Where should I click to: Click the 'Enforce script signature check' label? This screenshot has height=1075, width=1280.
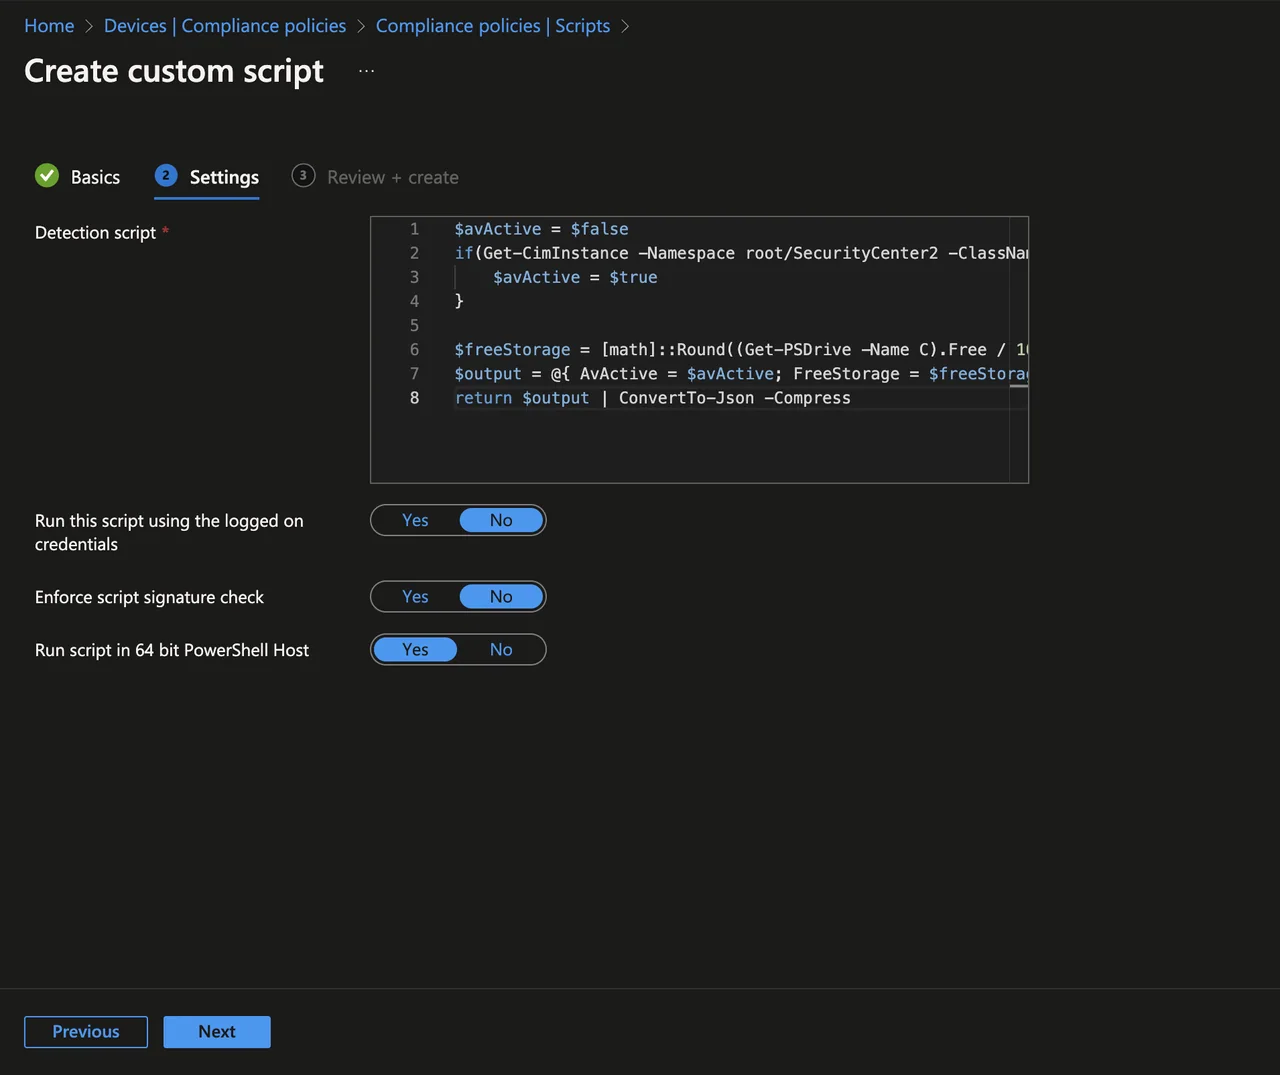[x=149, y=597]
